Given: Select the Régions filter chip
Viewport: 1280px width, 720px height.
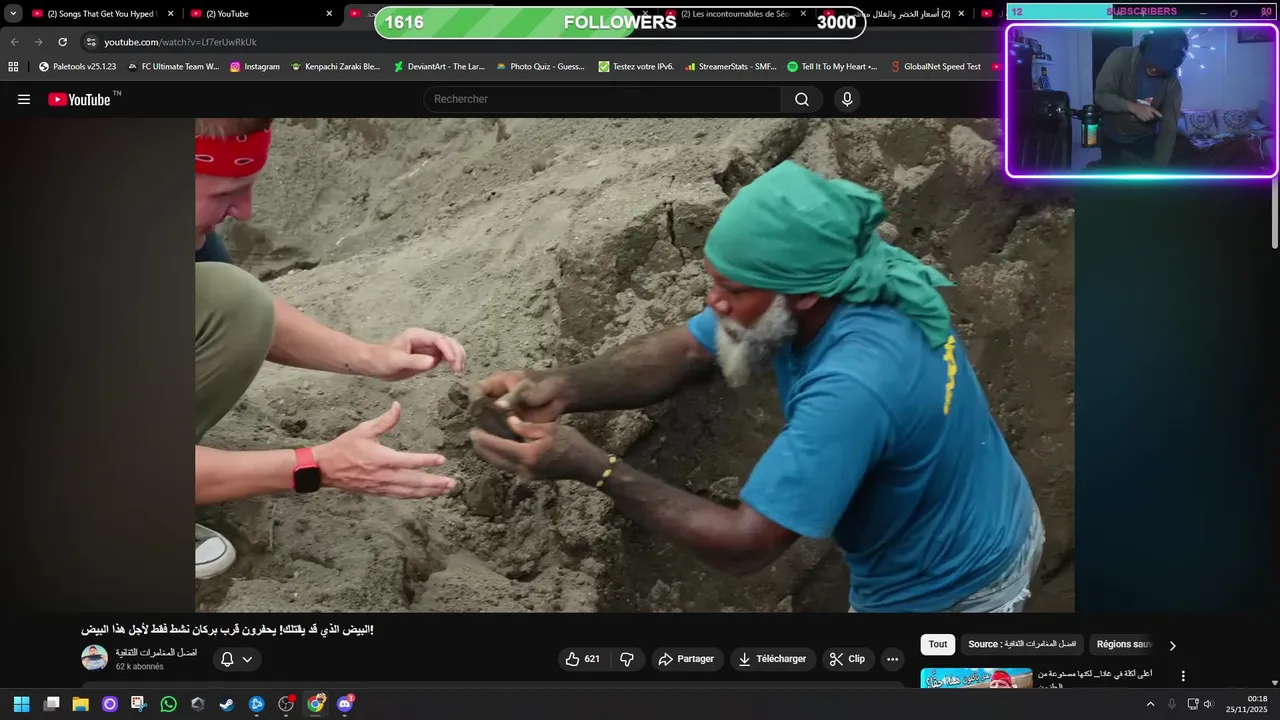Looking at the screenshot, I should [x=1124, y=644].
